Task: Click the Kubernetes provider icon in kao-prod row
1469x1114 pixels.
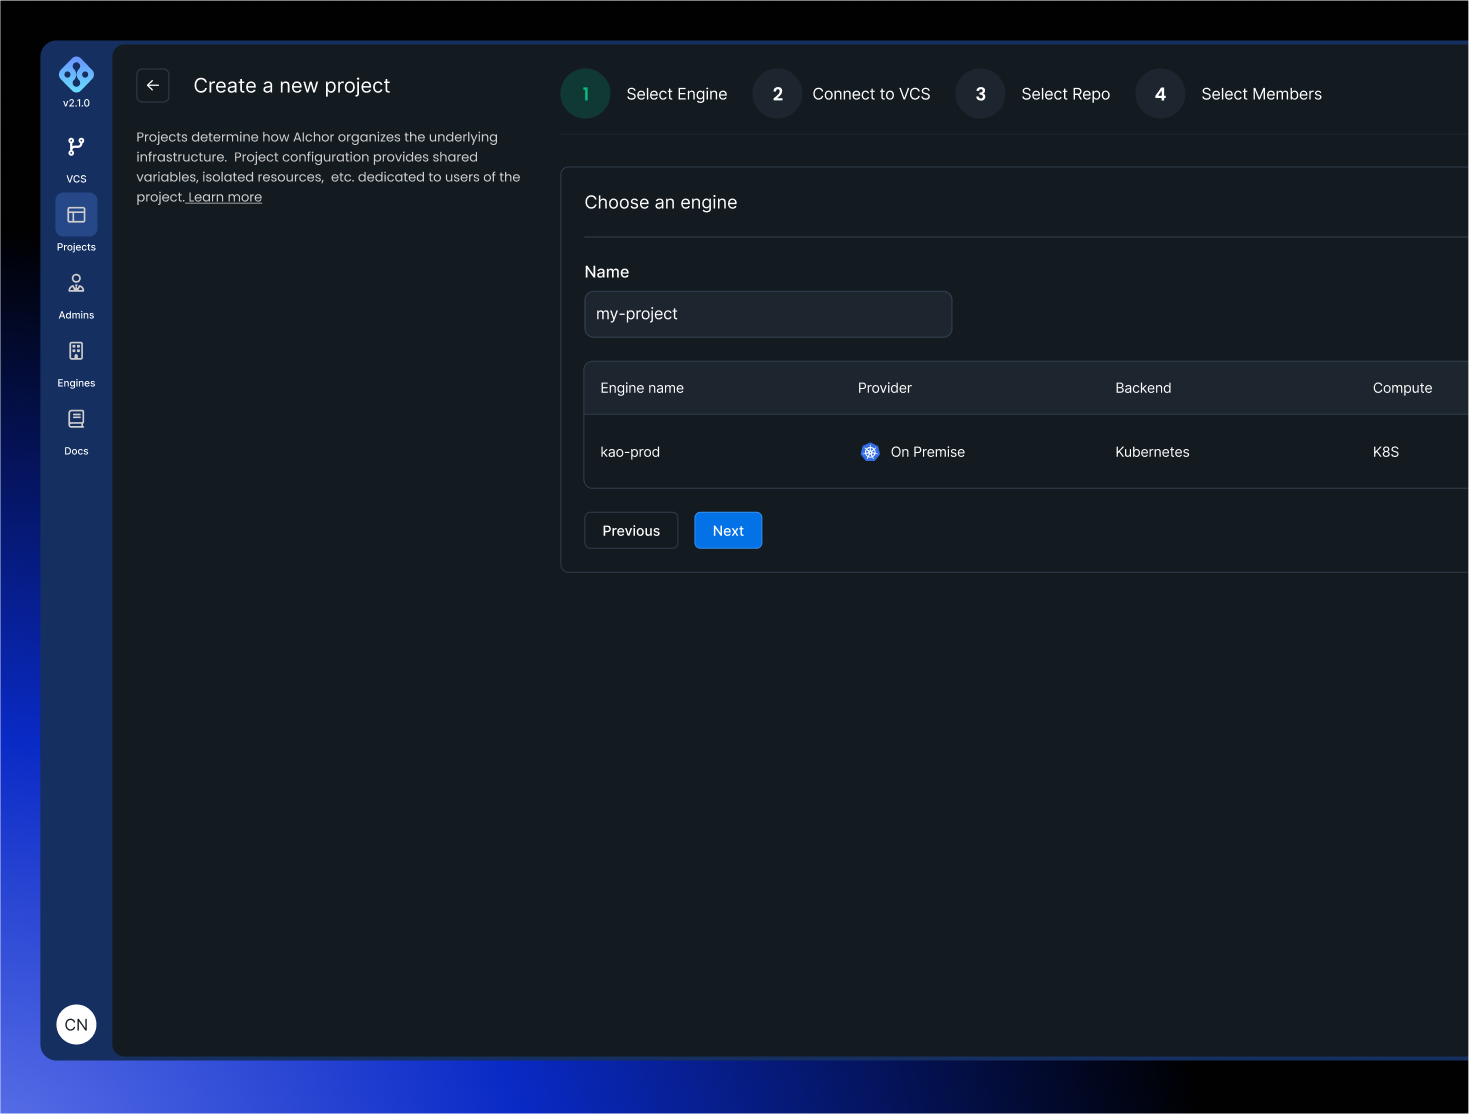Action: pyautogui.click(x=870, y=452)
